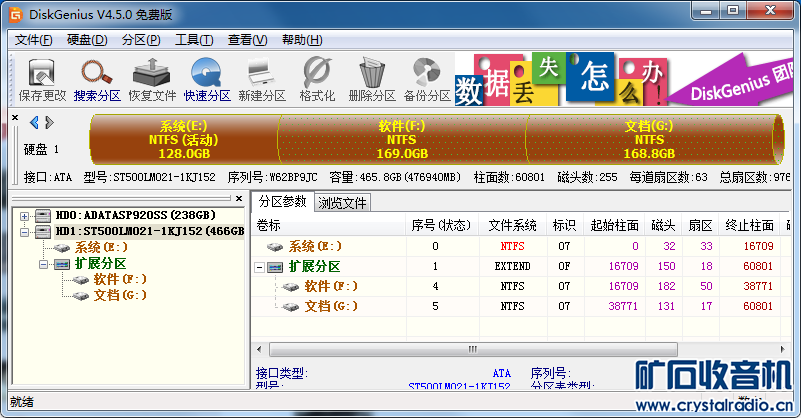Open the 分区(P) menu
This screenshot has width=801, height=418.
point(141,40)
